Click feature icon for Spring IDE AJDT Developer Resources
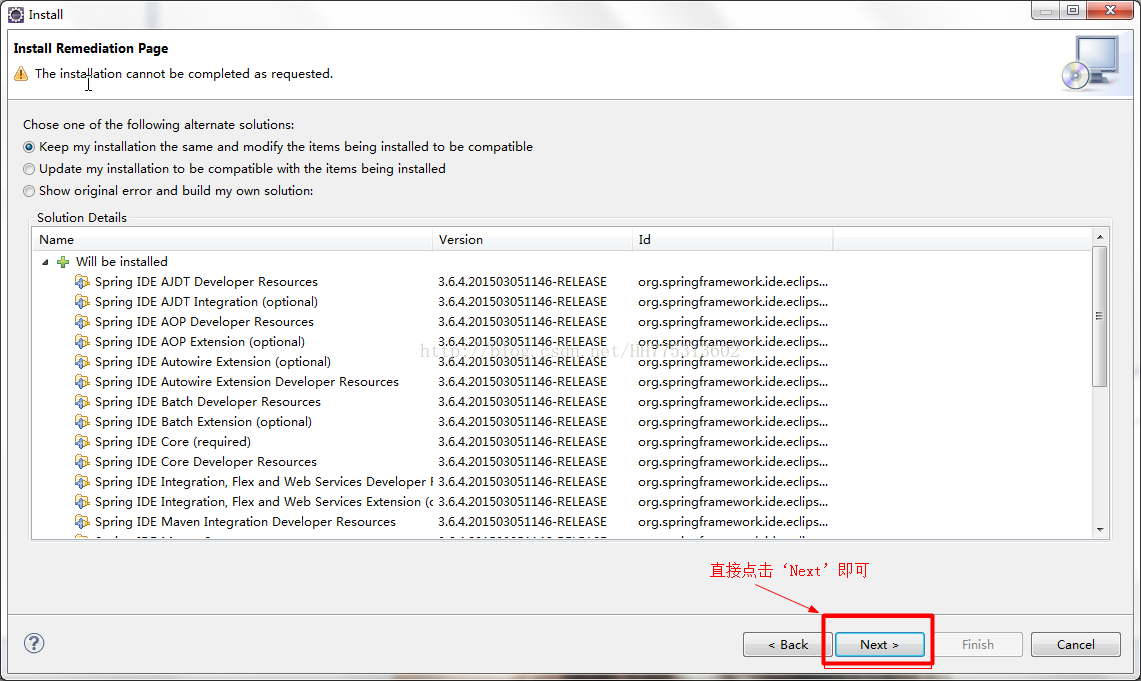This screenshot has height=681, width=1141. [x=82, y=282]
